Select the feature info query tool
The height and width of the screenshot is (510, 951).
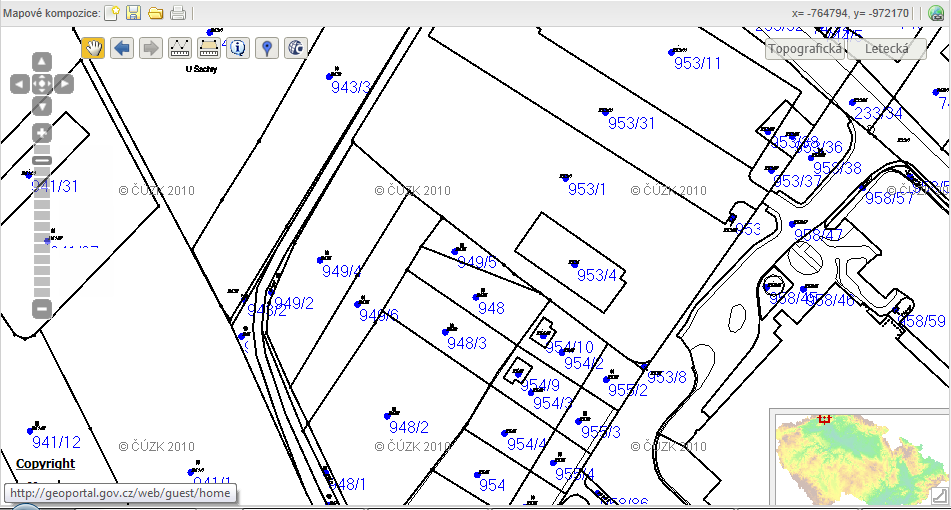(x=238, y=48)
